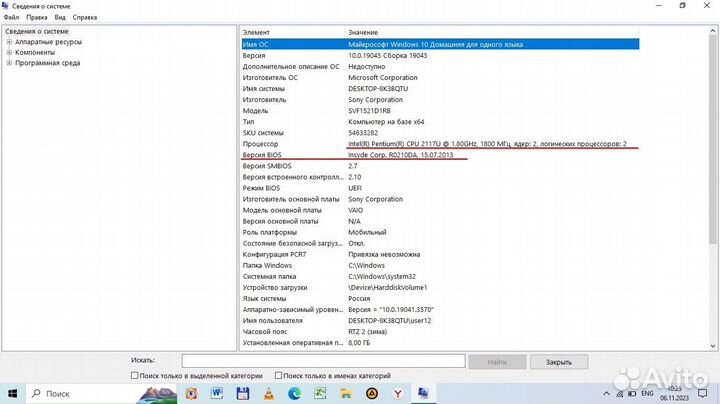Viewport: 720px width, 404px height.
Task: Select the 'Модель' row SVF1521D1RB
Action: [x=440, y=111]
